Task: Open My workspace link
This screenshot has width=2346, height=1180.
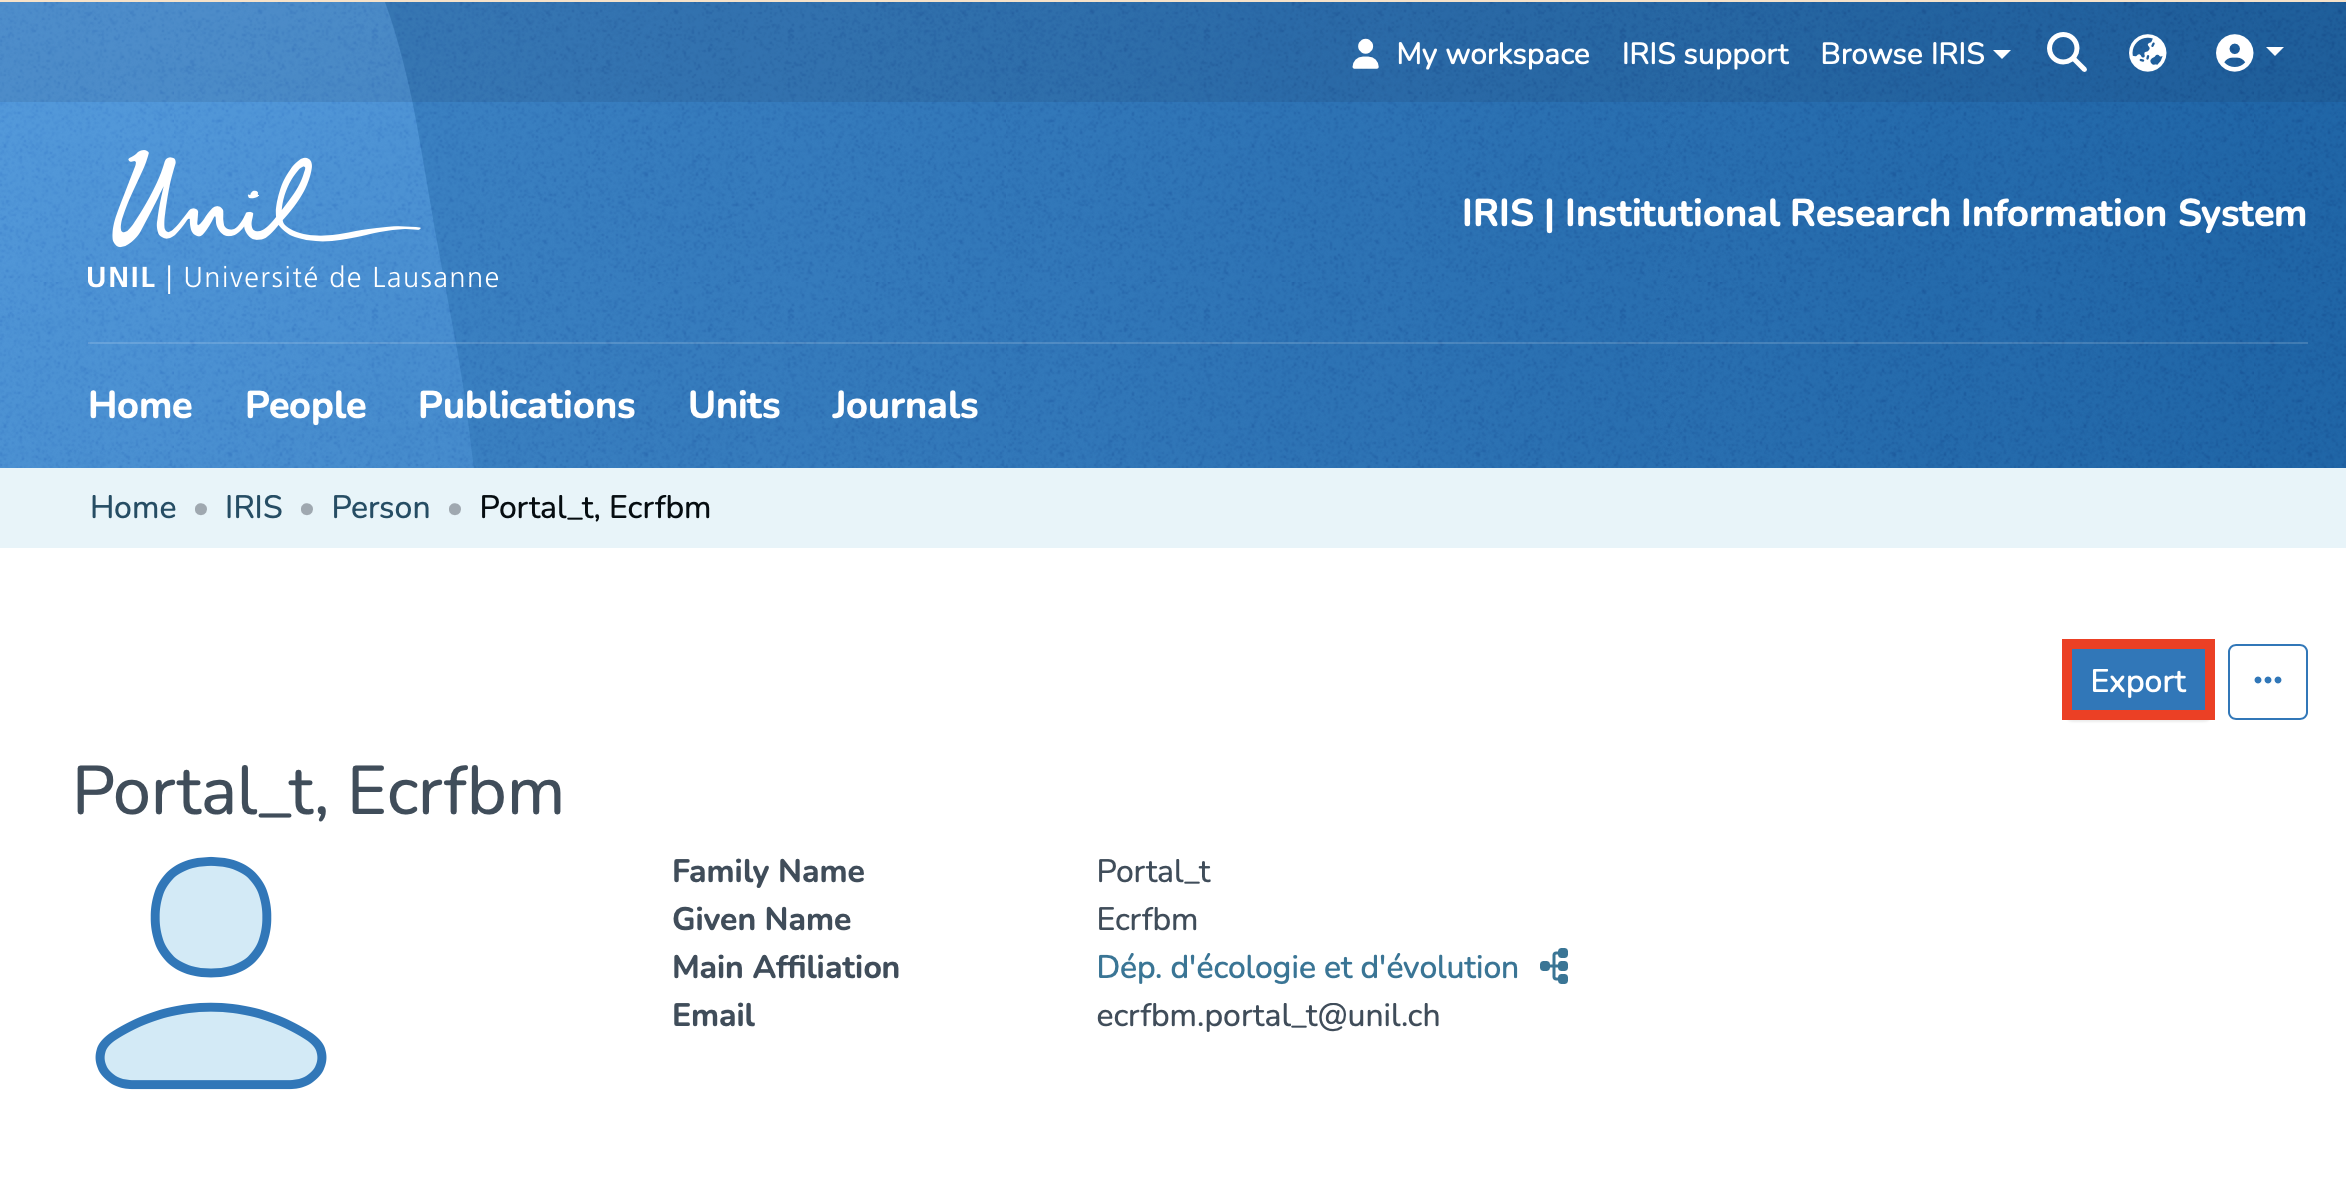Action: pyautogui.click(x=1492, y=54)
